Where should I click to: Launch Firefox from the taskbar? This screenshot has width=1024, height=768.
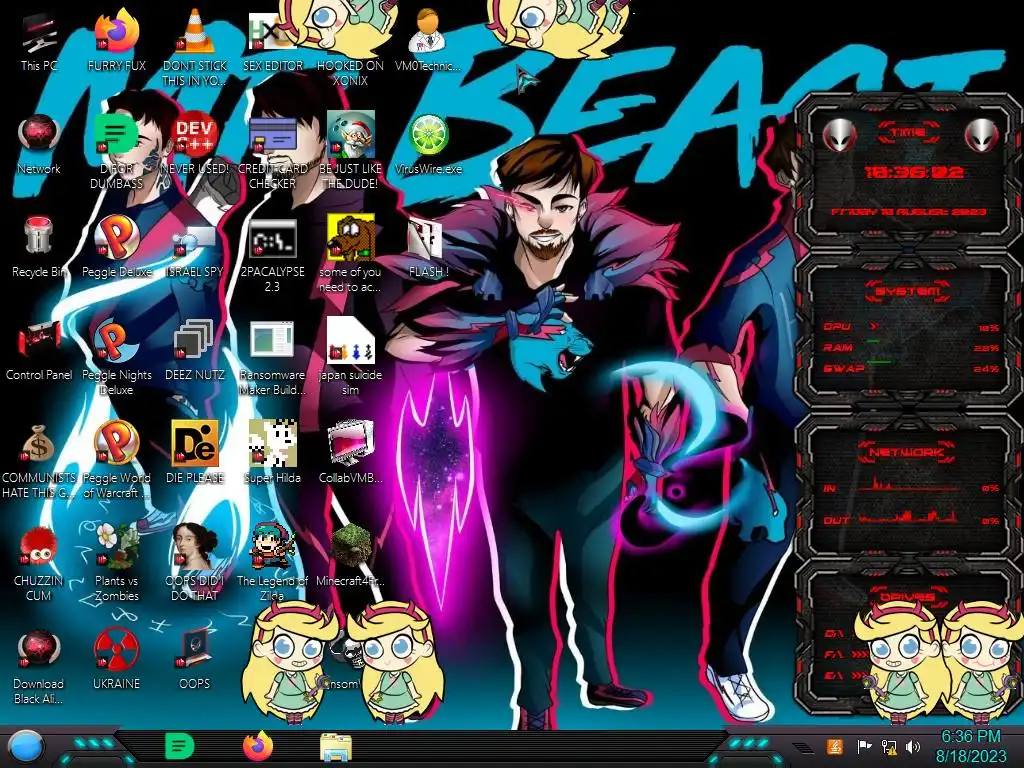(x=258, y=746)
